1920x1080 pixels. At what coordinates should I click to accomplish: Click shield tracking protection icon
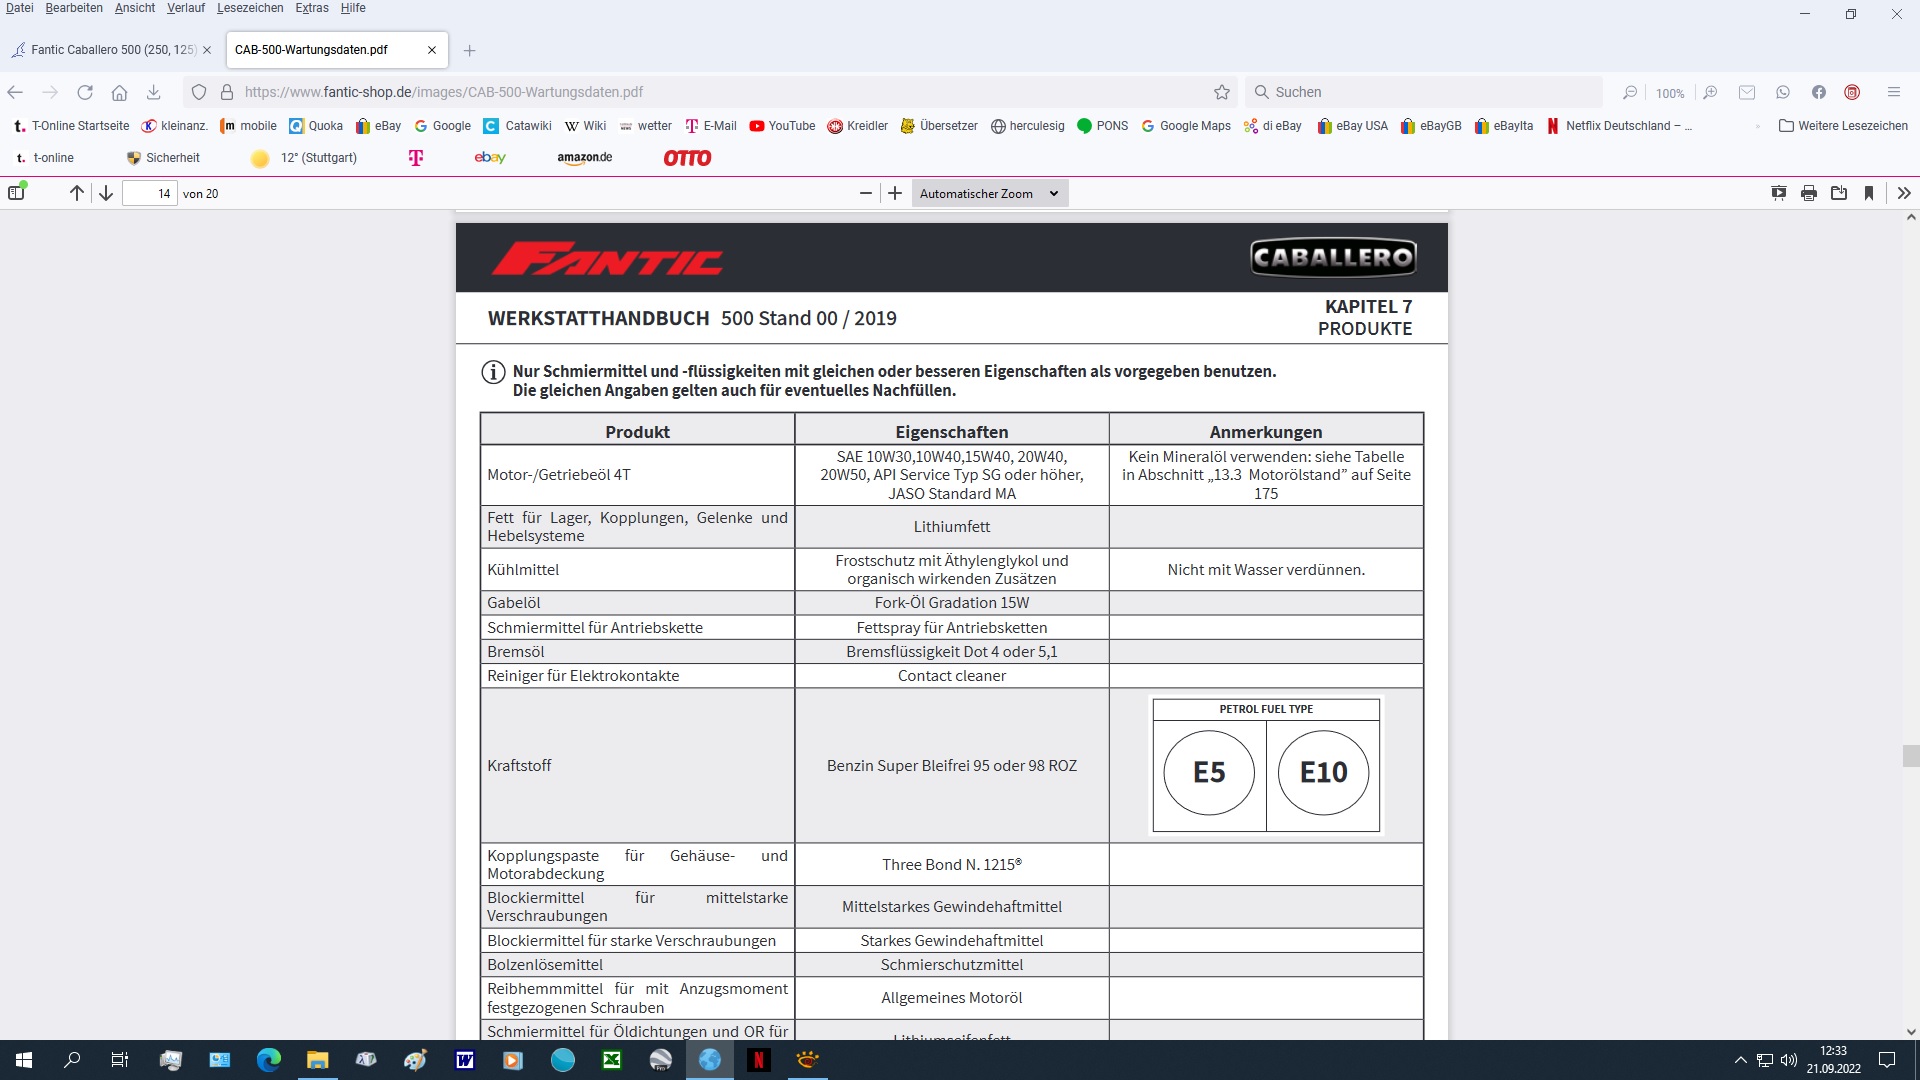point(199,92)
